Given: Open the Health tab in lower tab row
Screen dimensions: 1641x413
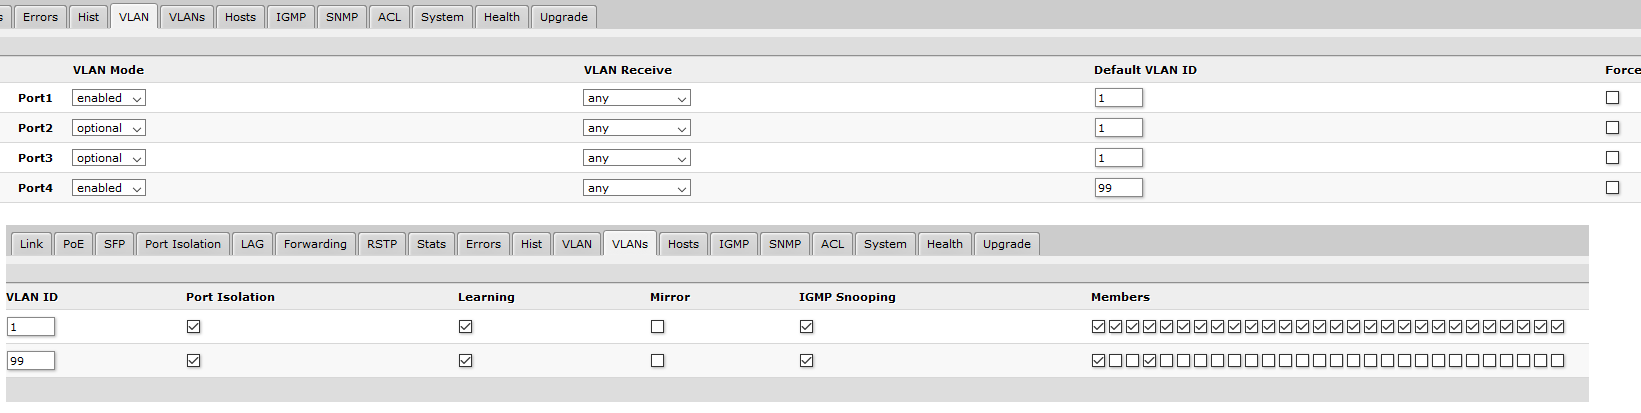Looking at the screenshot, I should (x=945, y=244).
